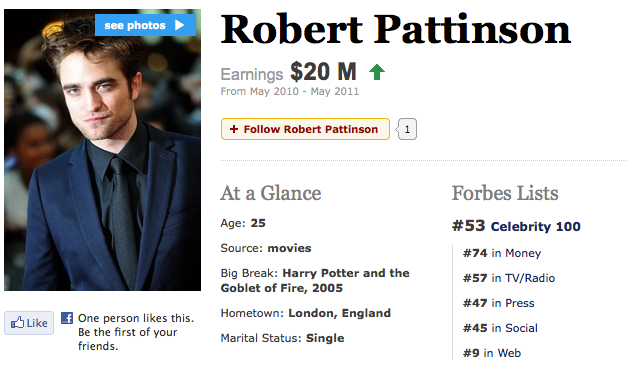Image resolution: width=632 pixels, height=370 pixels.
Task: Open the see photos banner
Action: point(146,25)
